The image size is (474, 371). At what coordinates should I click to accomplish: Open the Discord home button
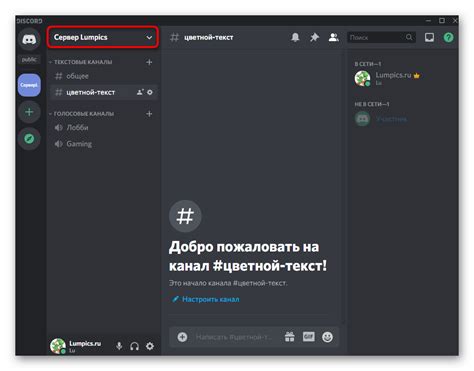[29, 39]
